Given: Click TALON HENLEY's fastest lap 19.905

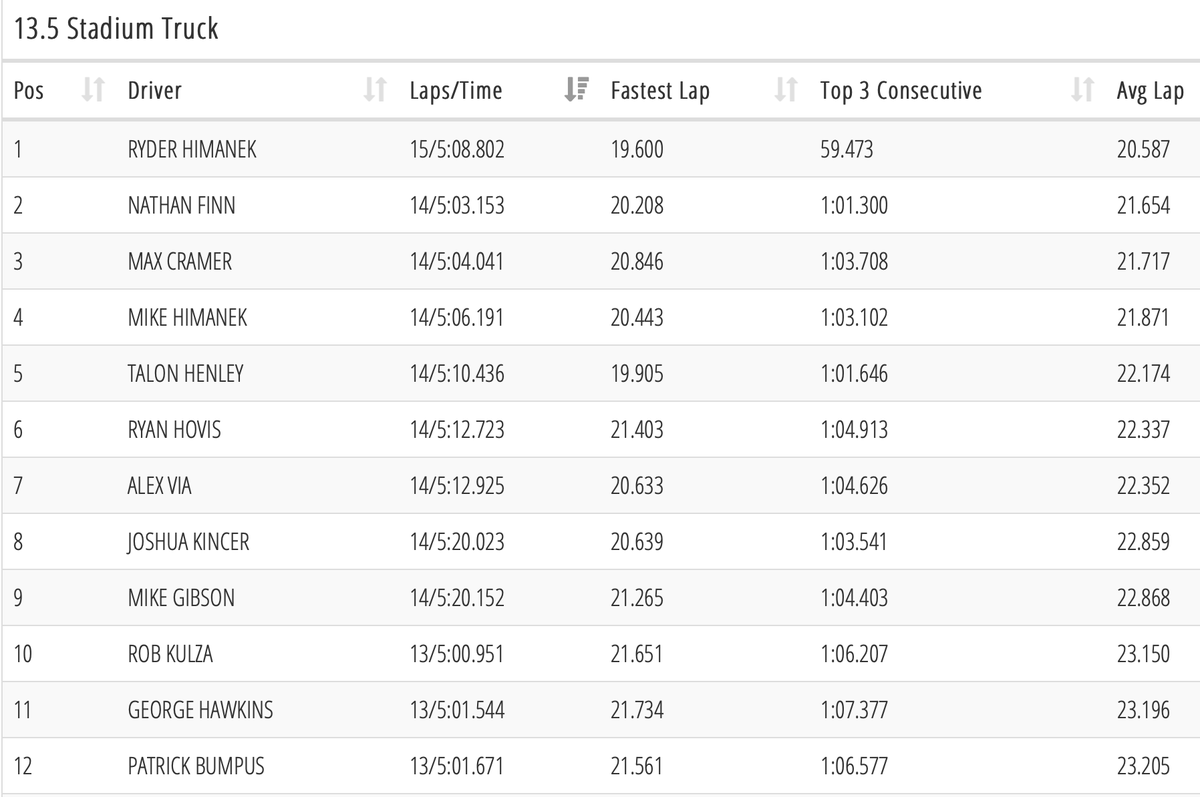Looking at the screenshot, I should [637, 374].
